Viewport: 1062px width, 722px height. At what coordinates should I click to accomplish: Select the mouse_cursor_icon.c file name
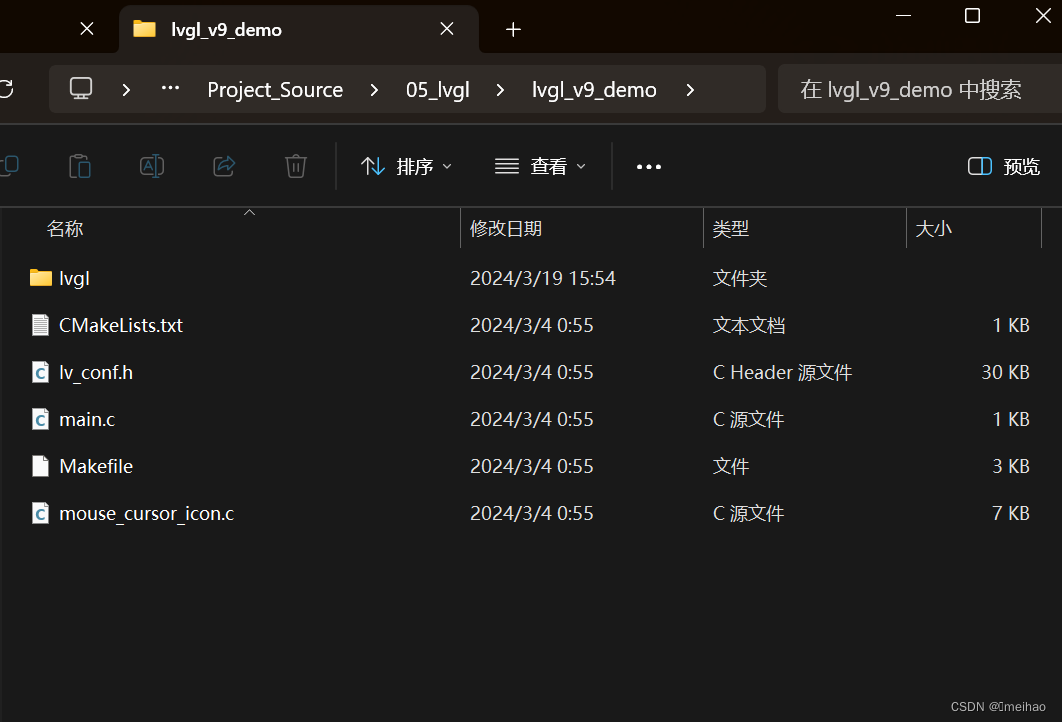tap(147, 513)
